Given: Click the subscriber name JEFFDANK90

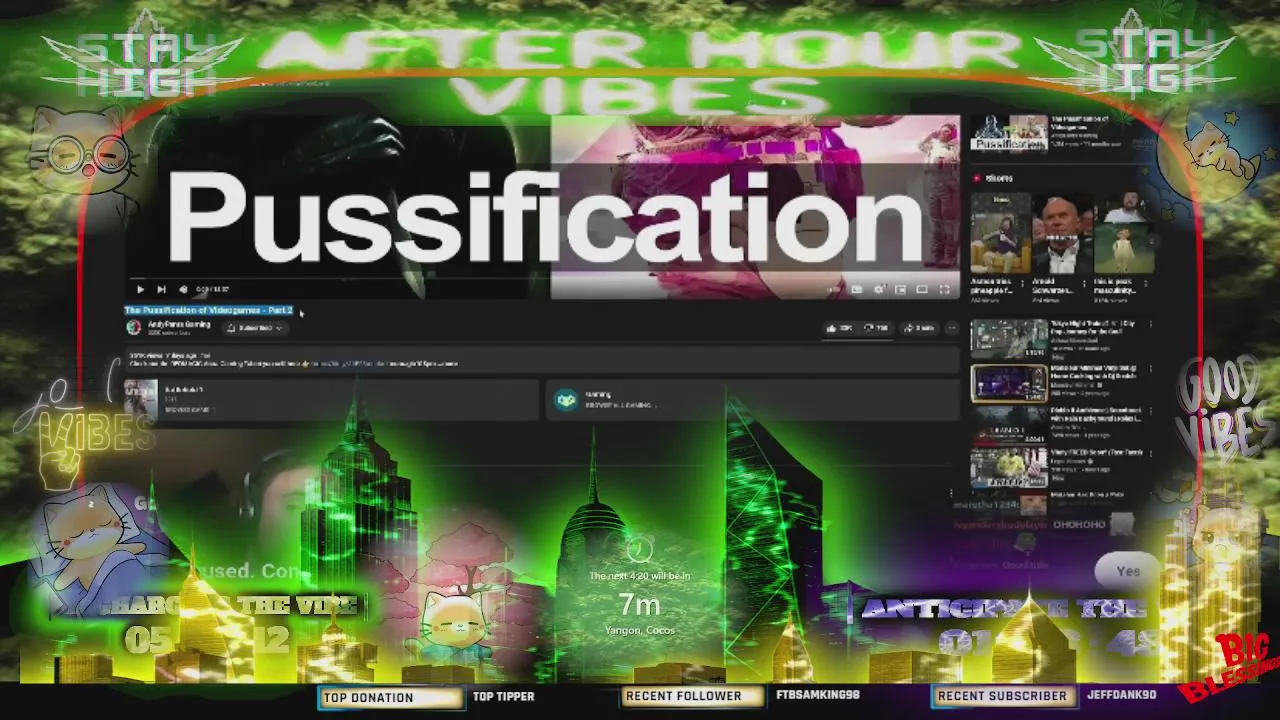Looking at the screenshot, I should 1121,695.
